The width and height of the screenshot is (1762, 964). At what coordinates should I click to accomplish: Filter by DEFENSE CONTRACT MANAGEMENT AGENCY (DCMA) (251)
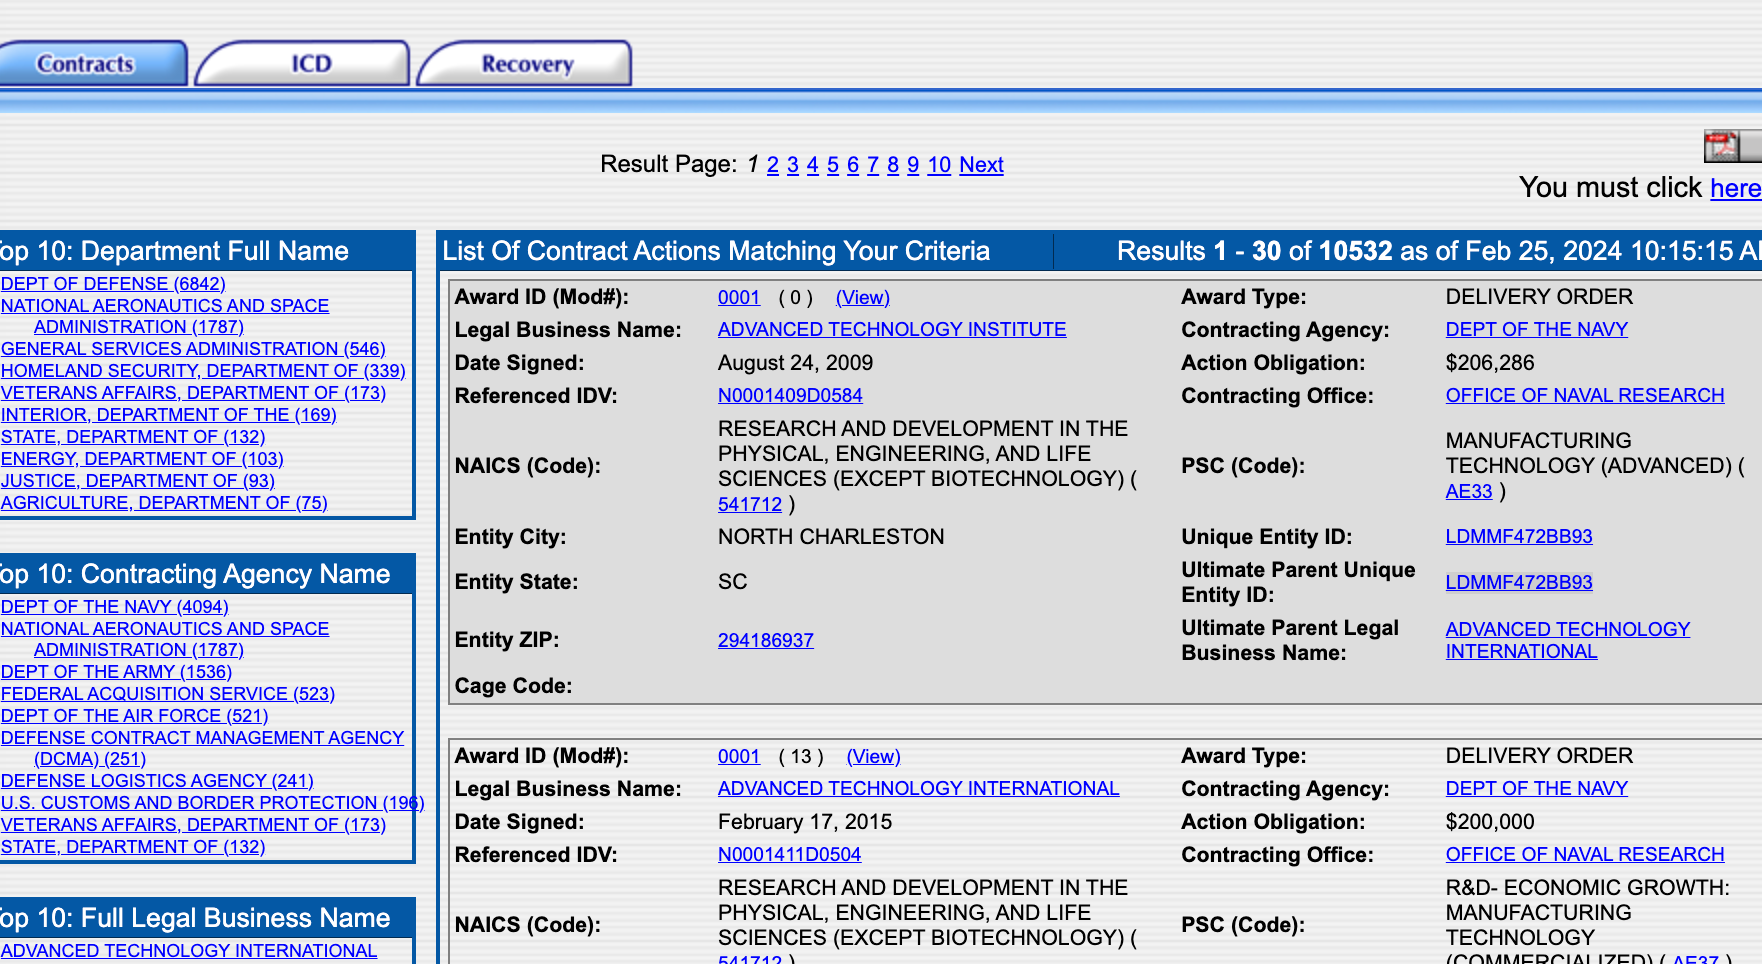point(202,748)
